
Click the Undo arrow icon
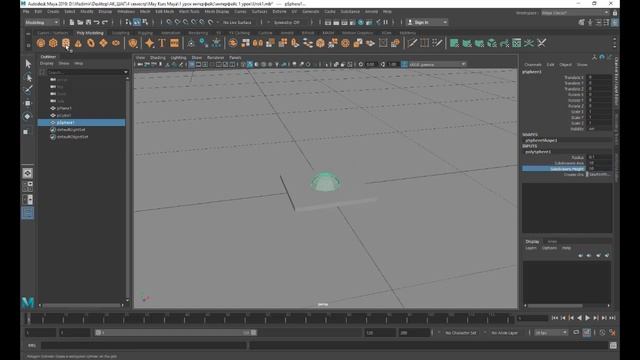tap(97, 22)
